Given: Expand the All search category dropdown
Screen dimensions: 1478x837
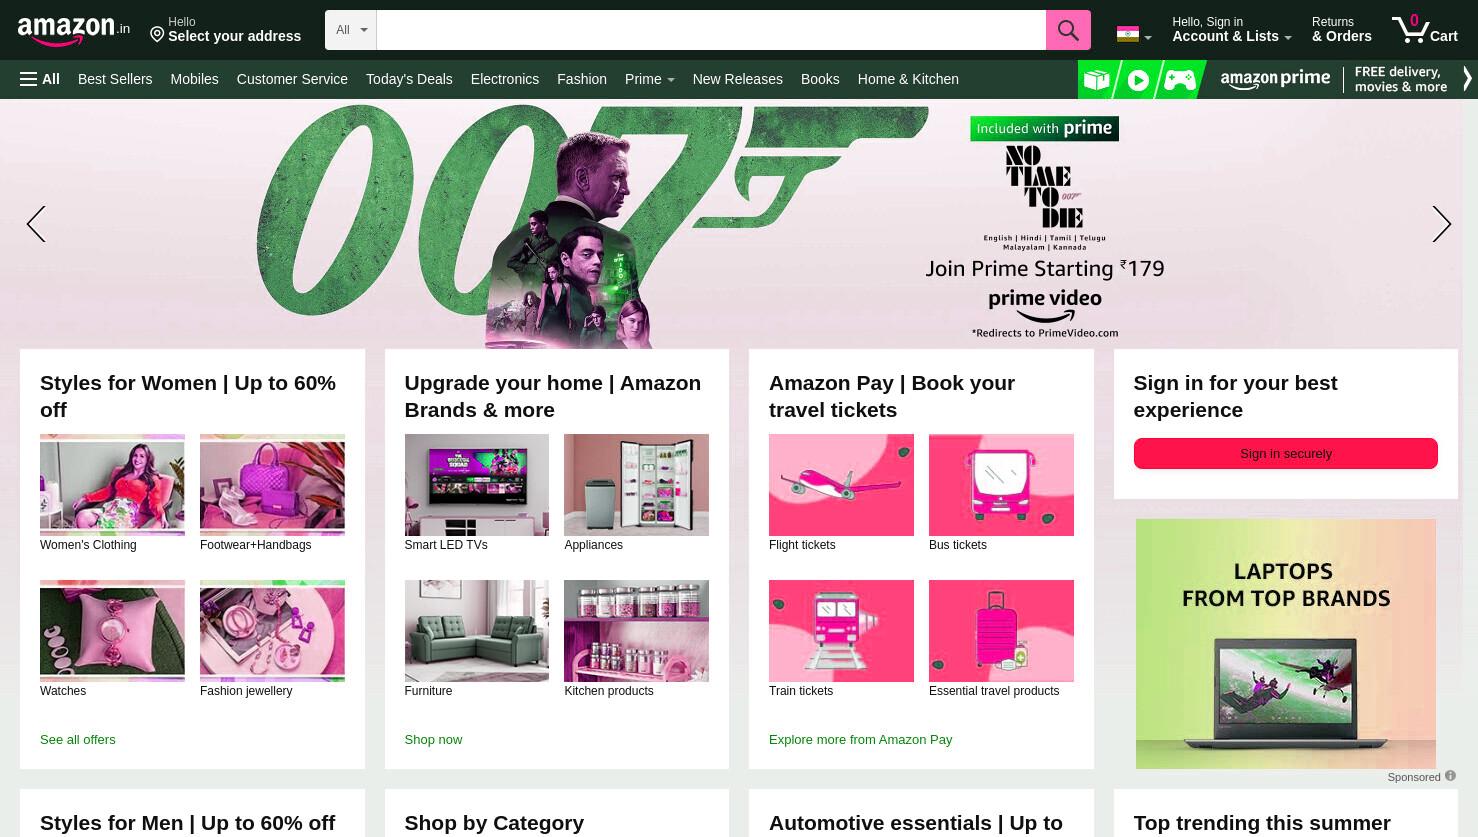Looking at the screenshot, I should point(351,30).
